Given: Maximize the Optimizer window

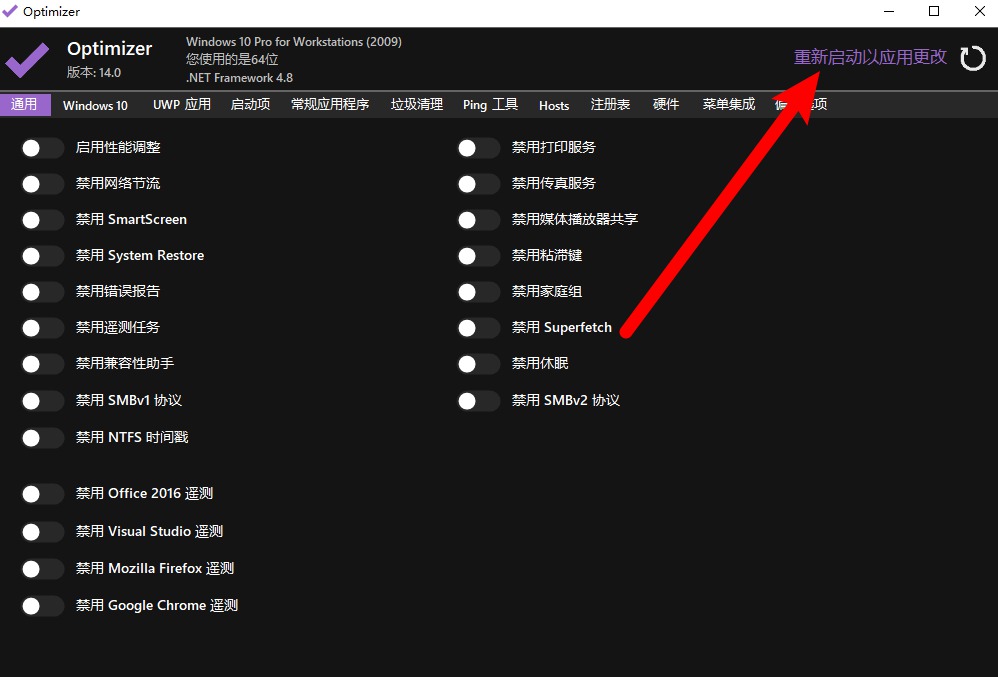Looking at the screenshot, I should pos(934,11).
